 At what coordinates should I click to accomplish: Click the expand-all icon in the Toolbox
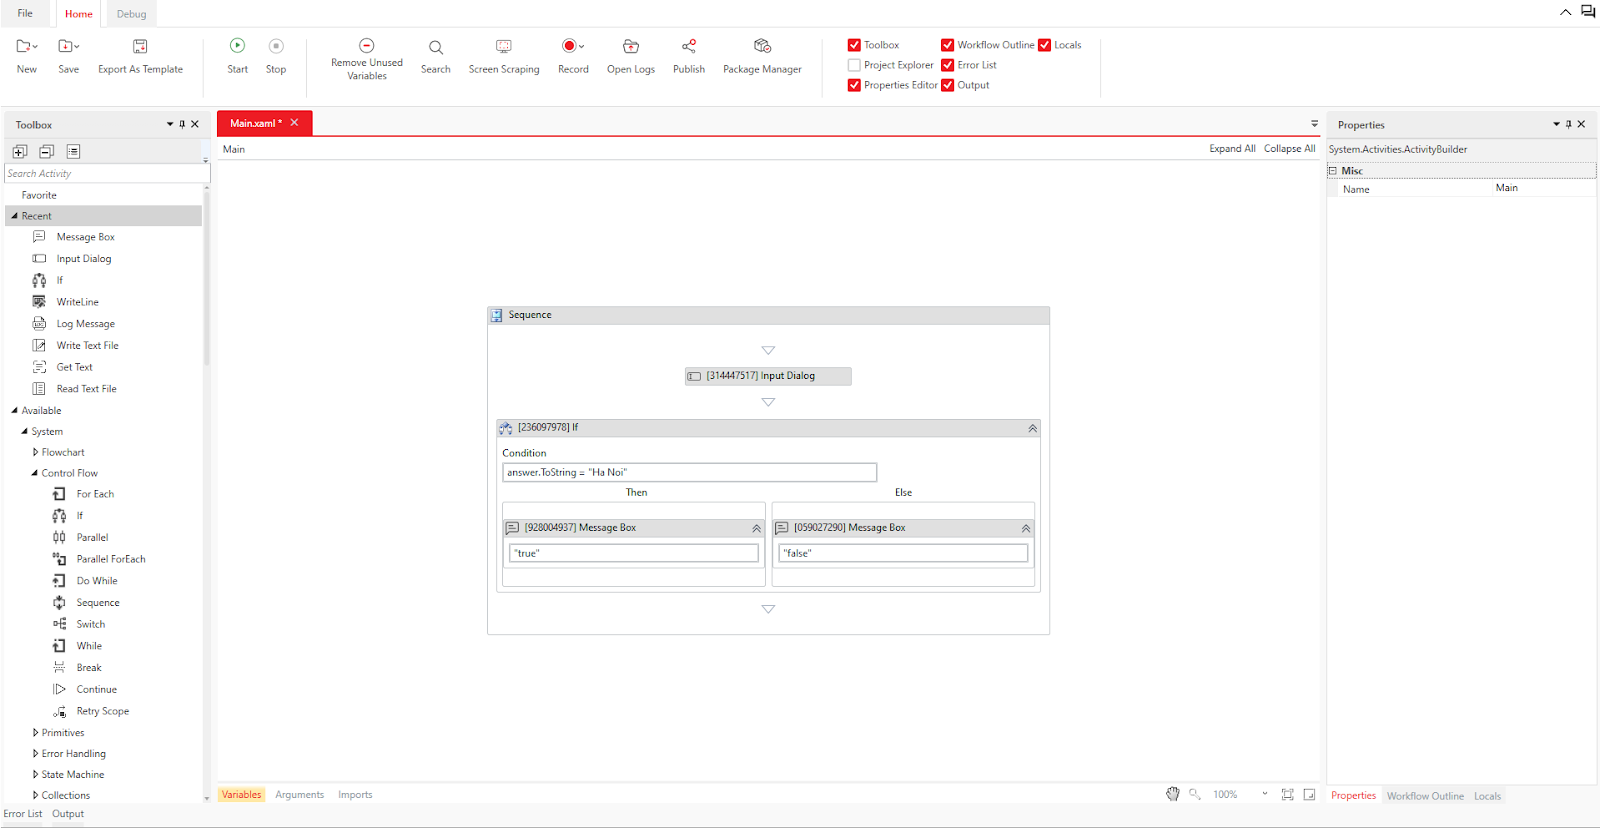coord(20,151)
